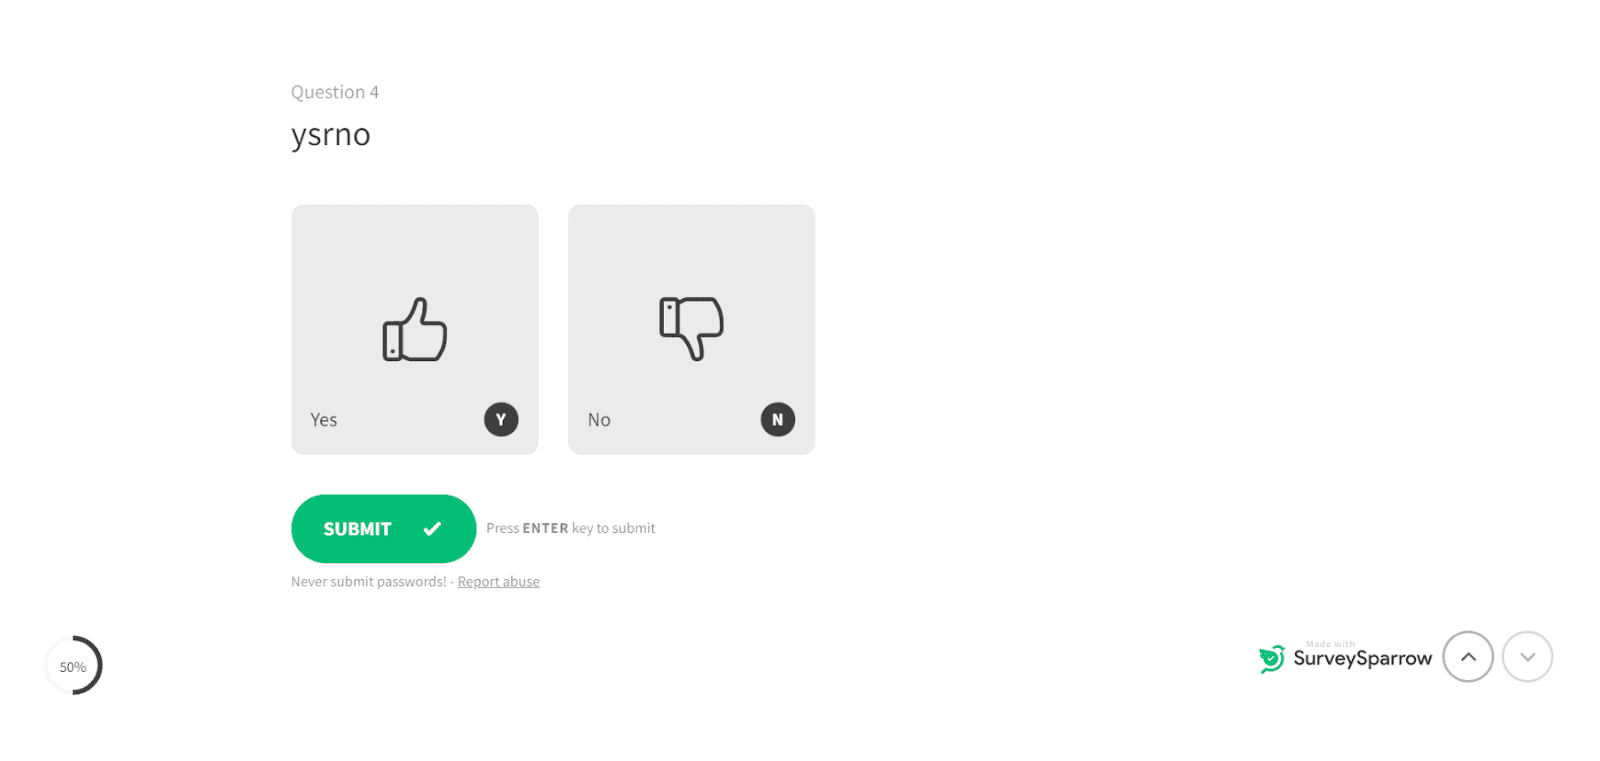Select the Yes answer card

coord(415,330)
